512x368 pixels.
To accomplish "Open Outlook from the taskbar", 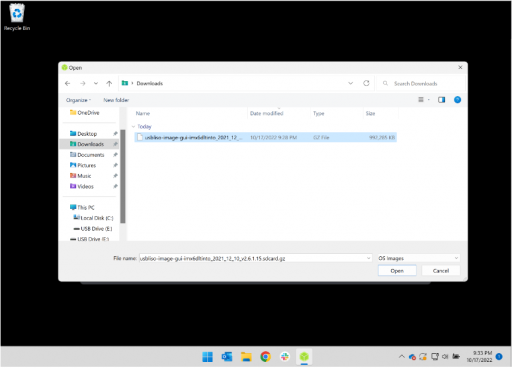I will click(x=227, y=357).
